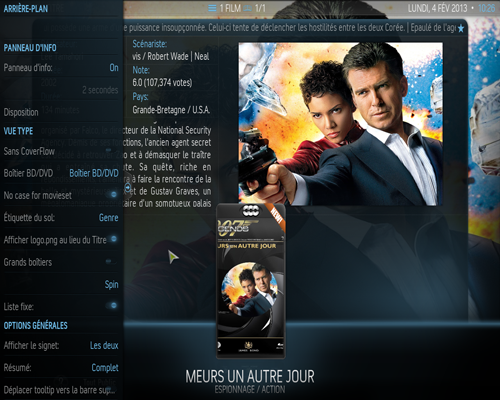The height and width of the screenshot is (400, 500).
Task: Click the page icon beside 1/1
Action: pos(247,8)
